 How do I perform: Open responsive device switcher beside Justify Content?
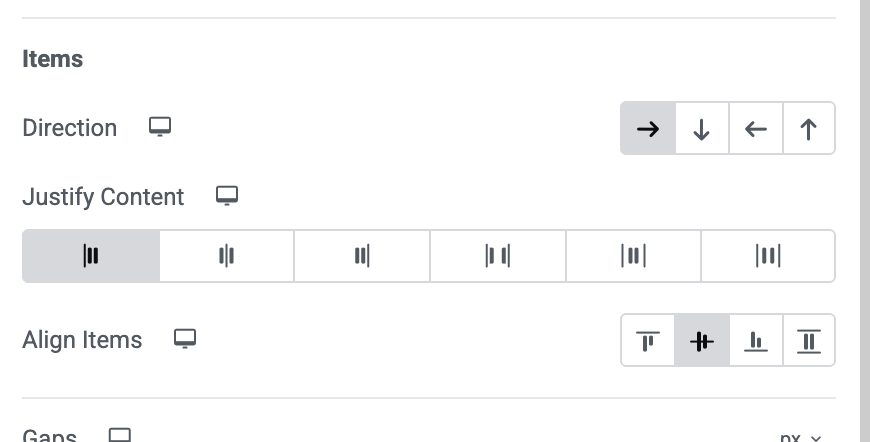227,196
